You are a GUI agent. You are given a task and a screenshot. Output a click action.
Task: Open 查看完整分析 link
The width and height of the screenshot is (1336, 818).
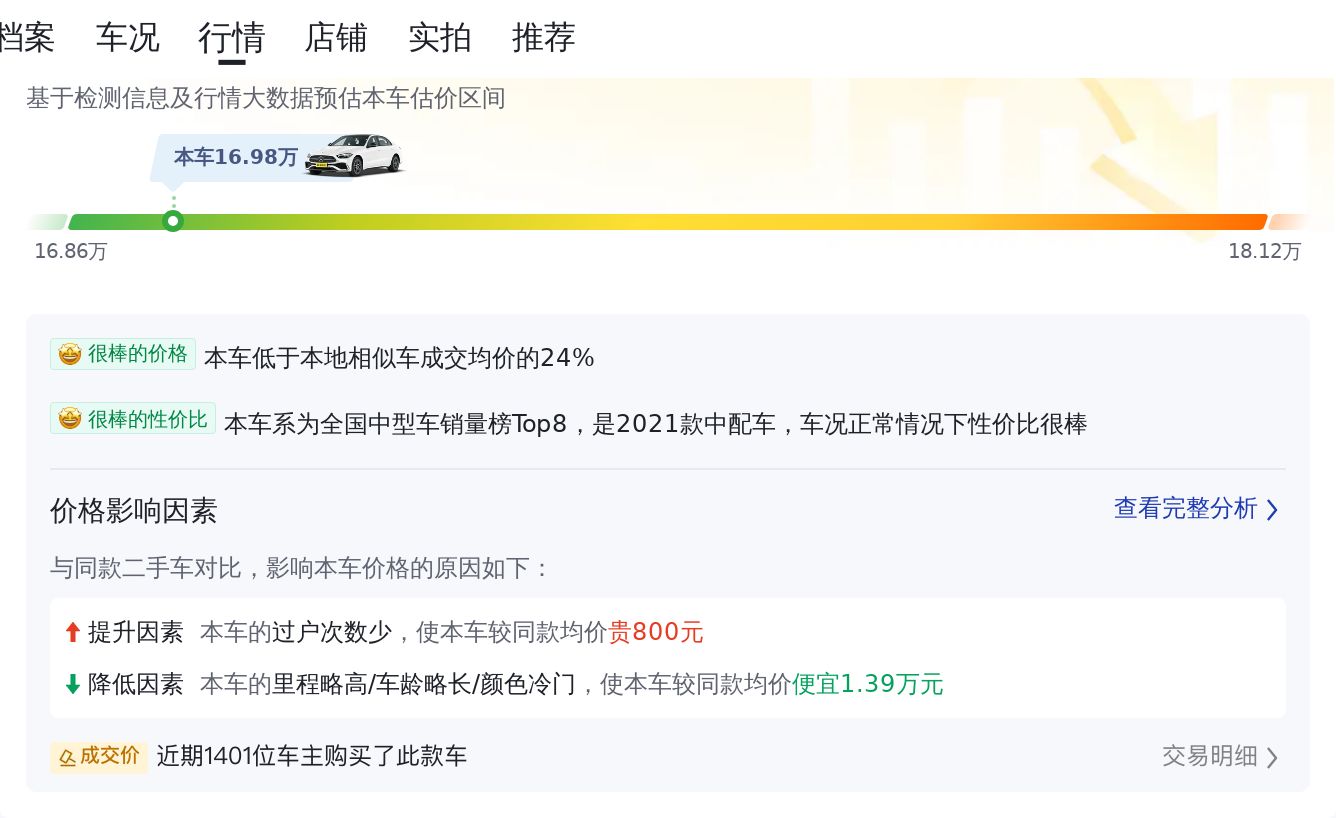pyautogui.click(x=1185, y=508)
